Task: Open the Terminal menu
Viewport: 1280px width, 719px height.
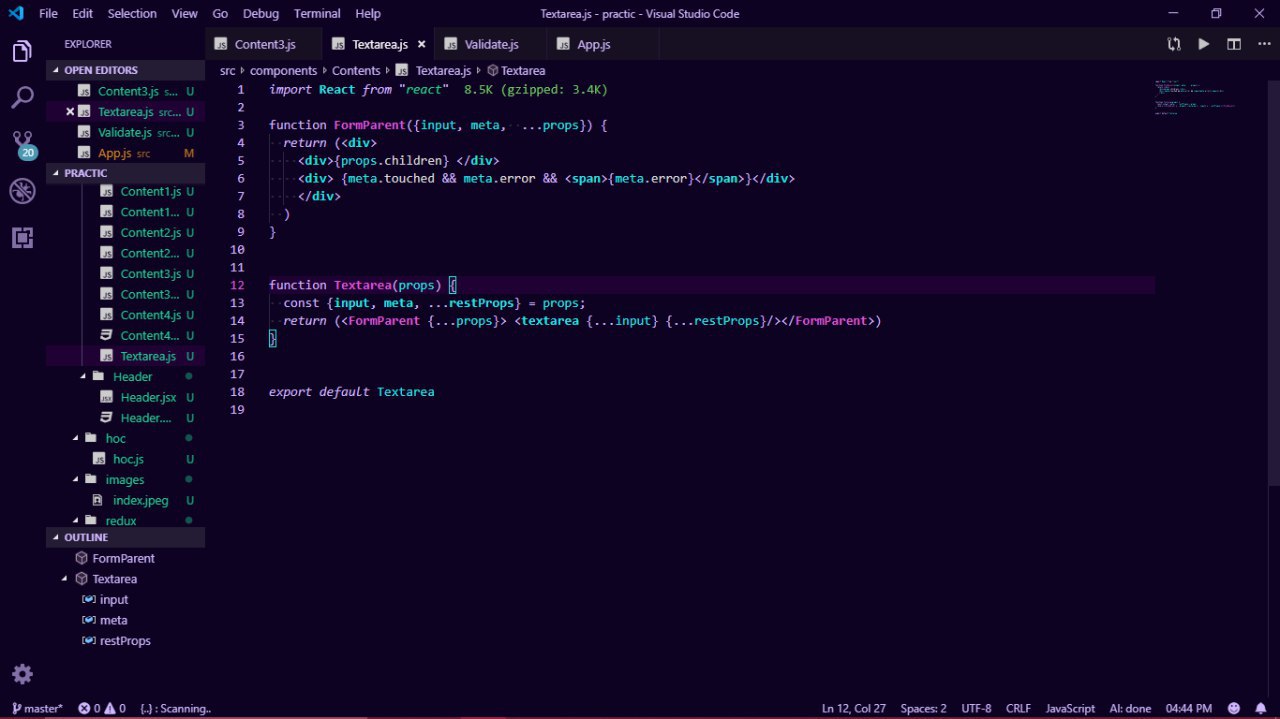Action: [x=317, y=14]
